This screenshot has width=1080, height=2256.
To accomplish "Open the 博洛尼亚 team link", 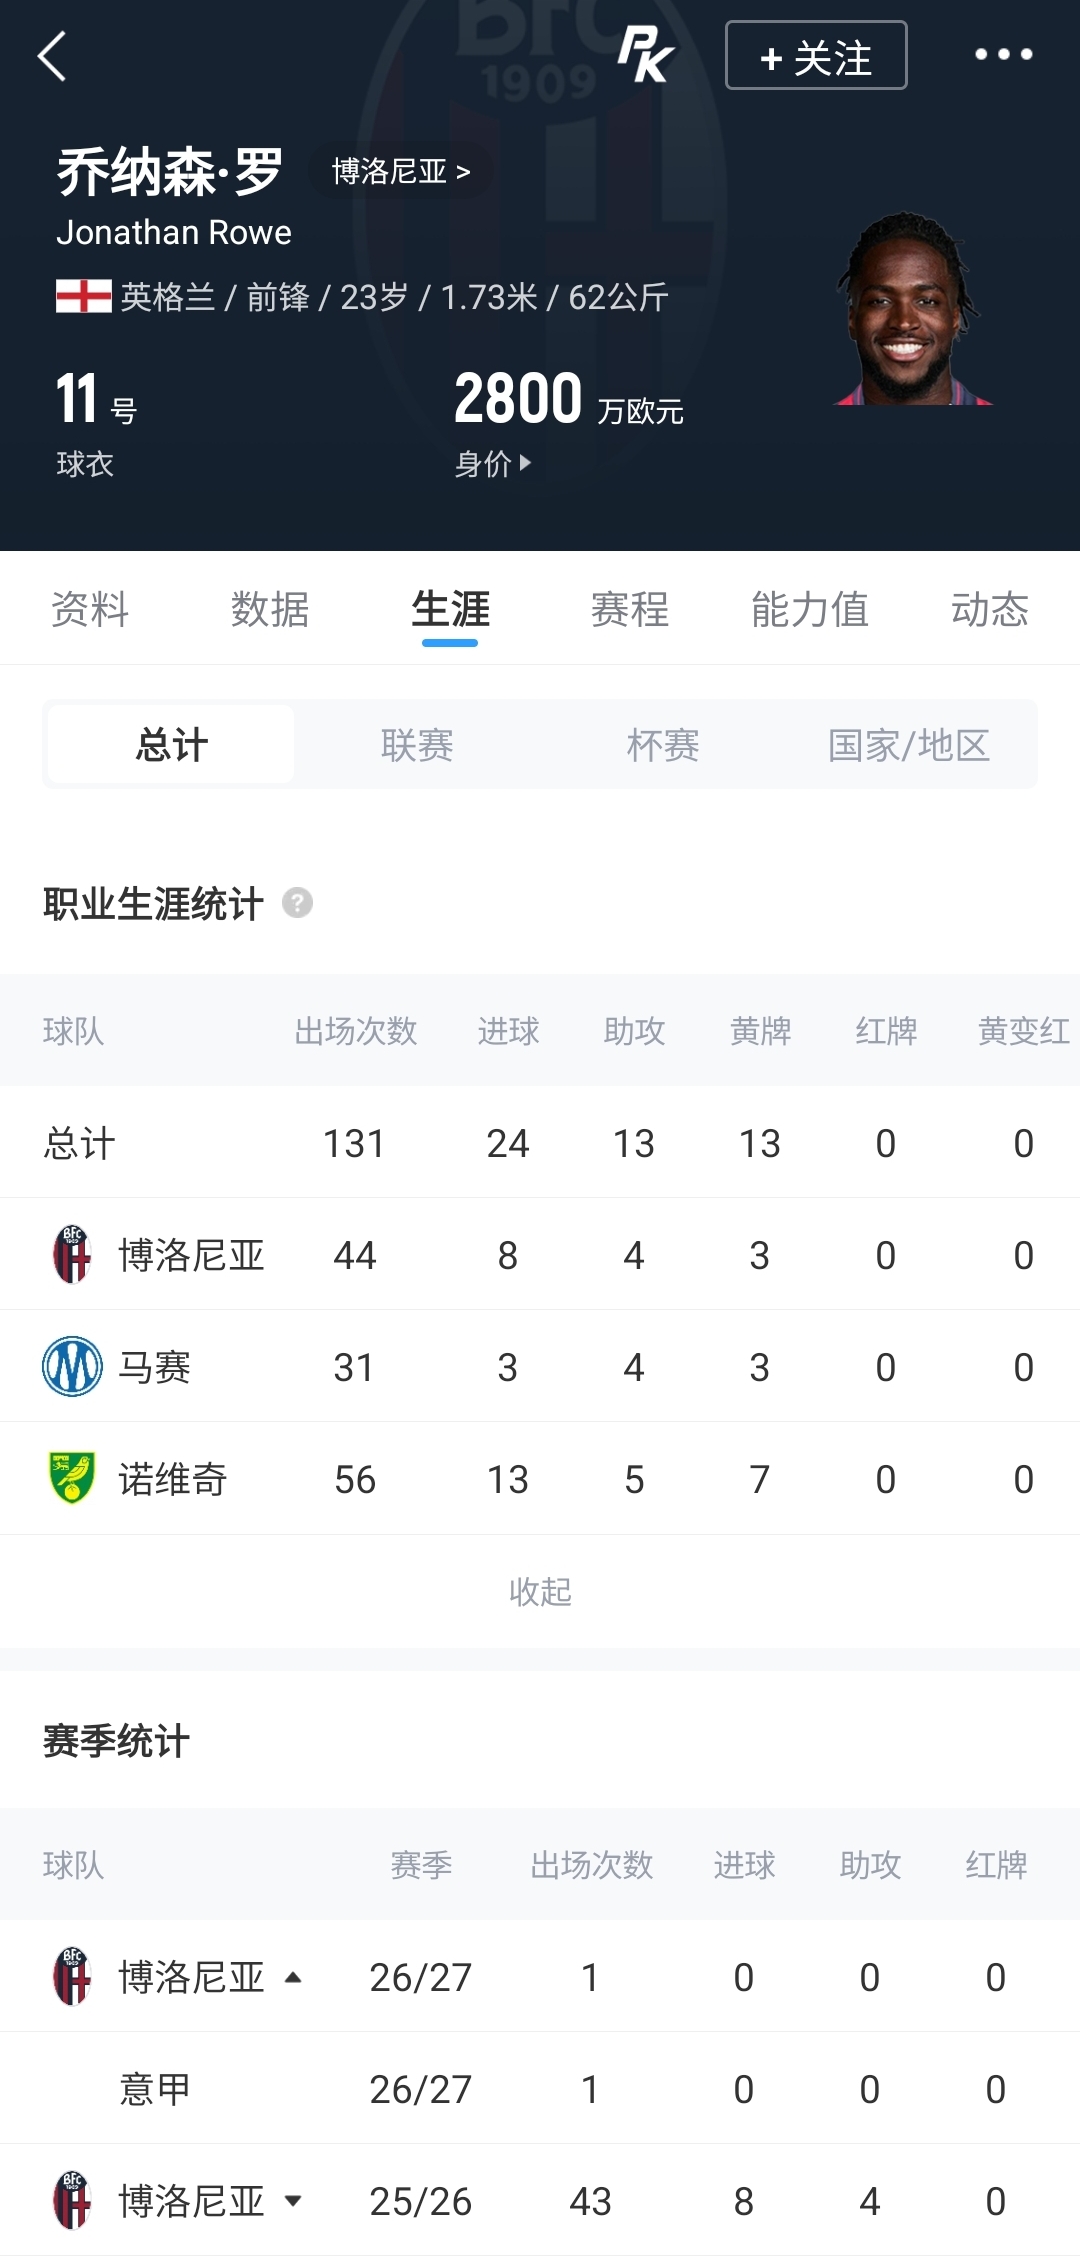I will coord(400,171).
